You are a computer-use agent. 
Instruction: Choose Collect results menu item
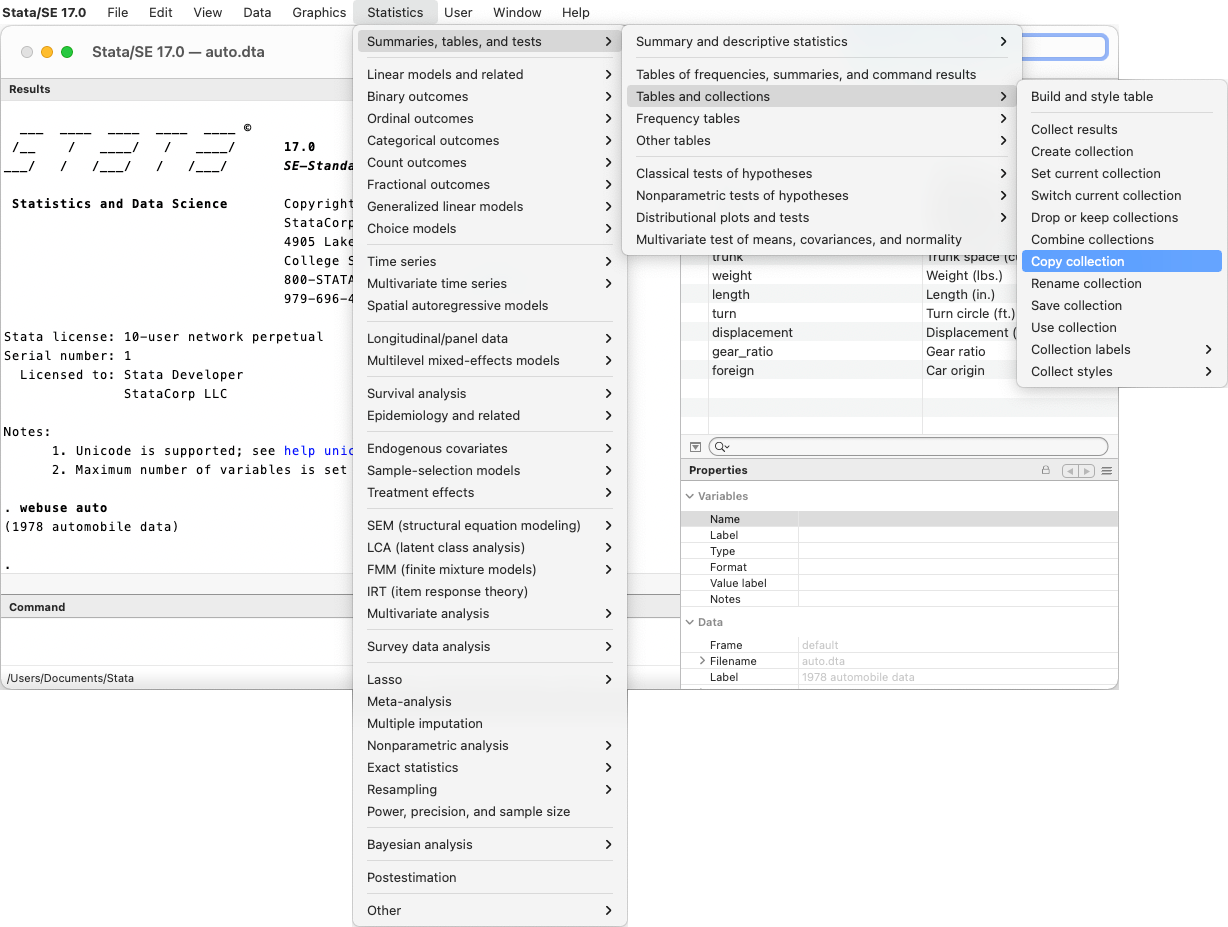1121,129
